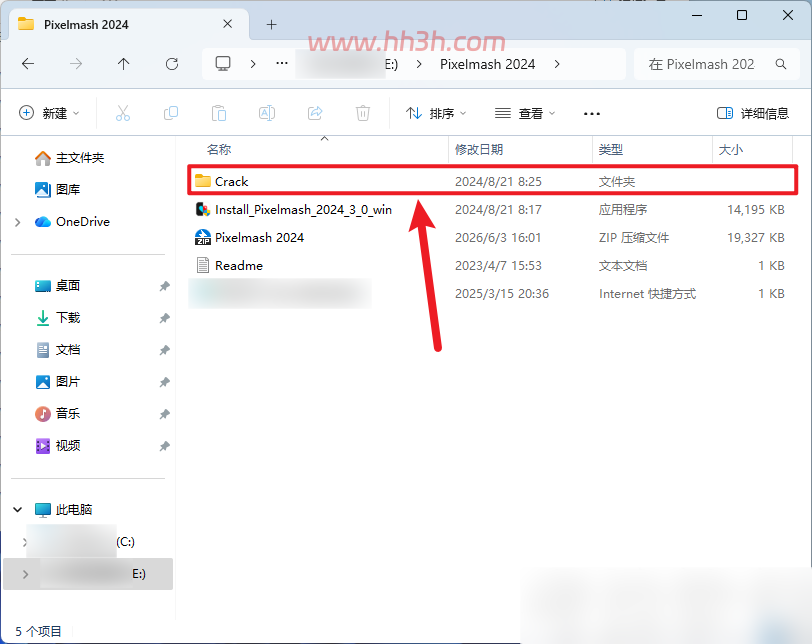Screen dimensions: 812x644
Task: Unpin 图片 using its pin icon
Action: click(x=164, y=383)
